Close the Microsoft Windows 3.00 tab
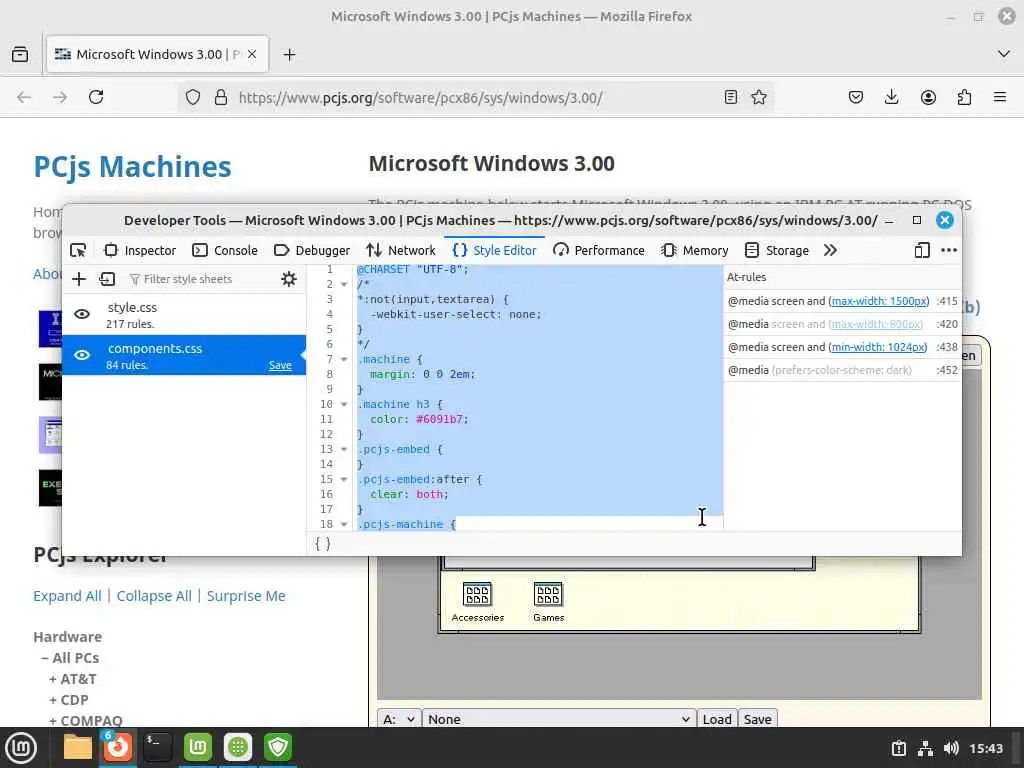 [x=252, y=55]
